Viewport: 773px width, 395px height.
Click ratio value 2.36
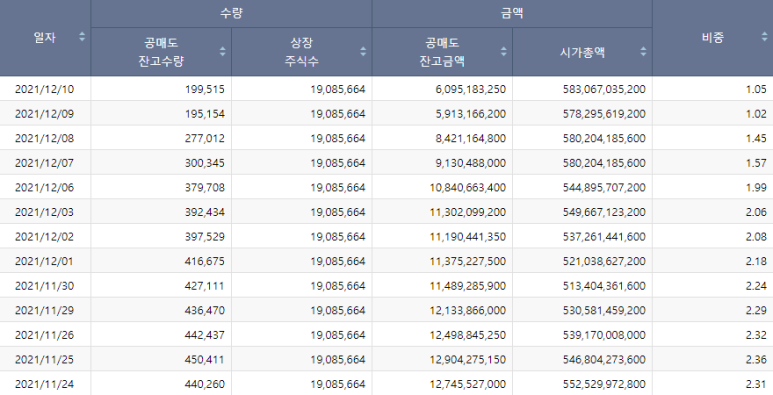(756, 359)
